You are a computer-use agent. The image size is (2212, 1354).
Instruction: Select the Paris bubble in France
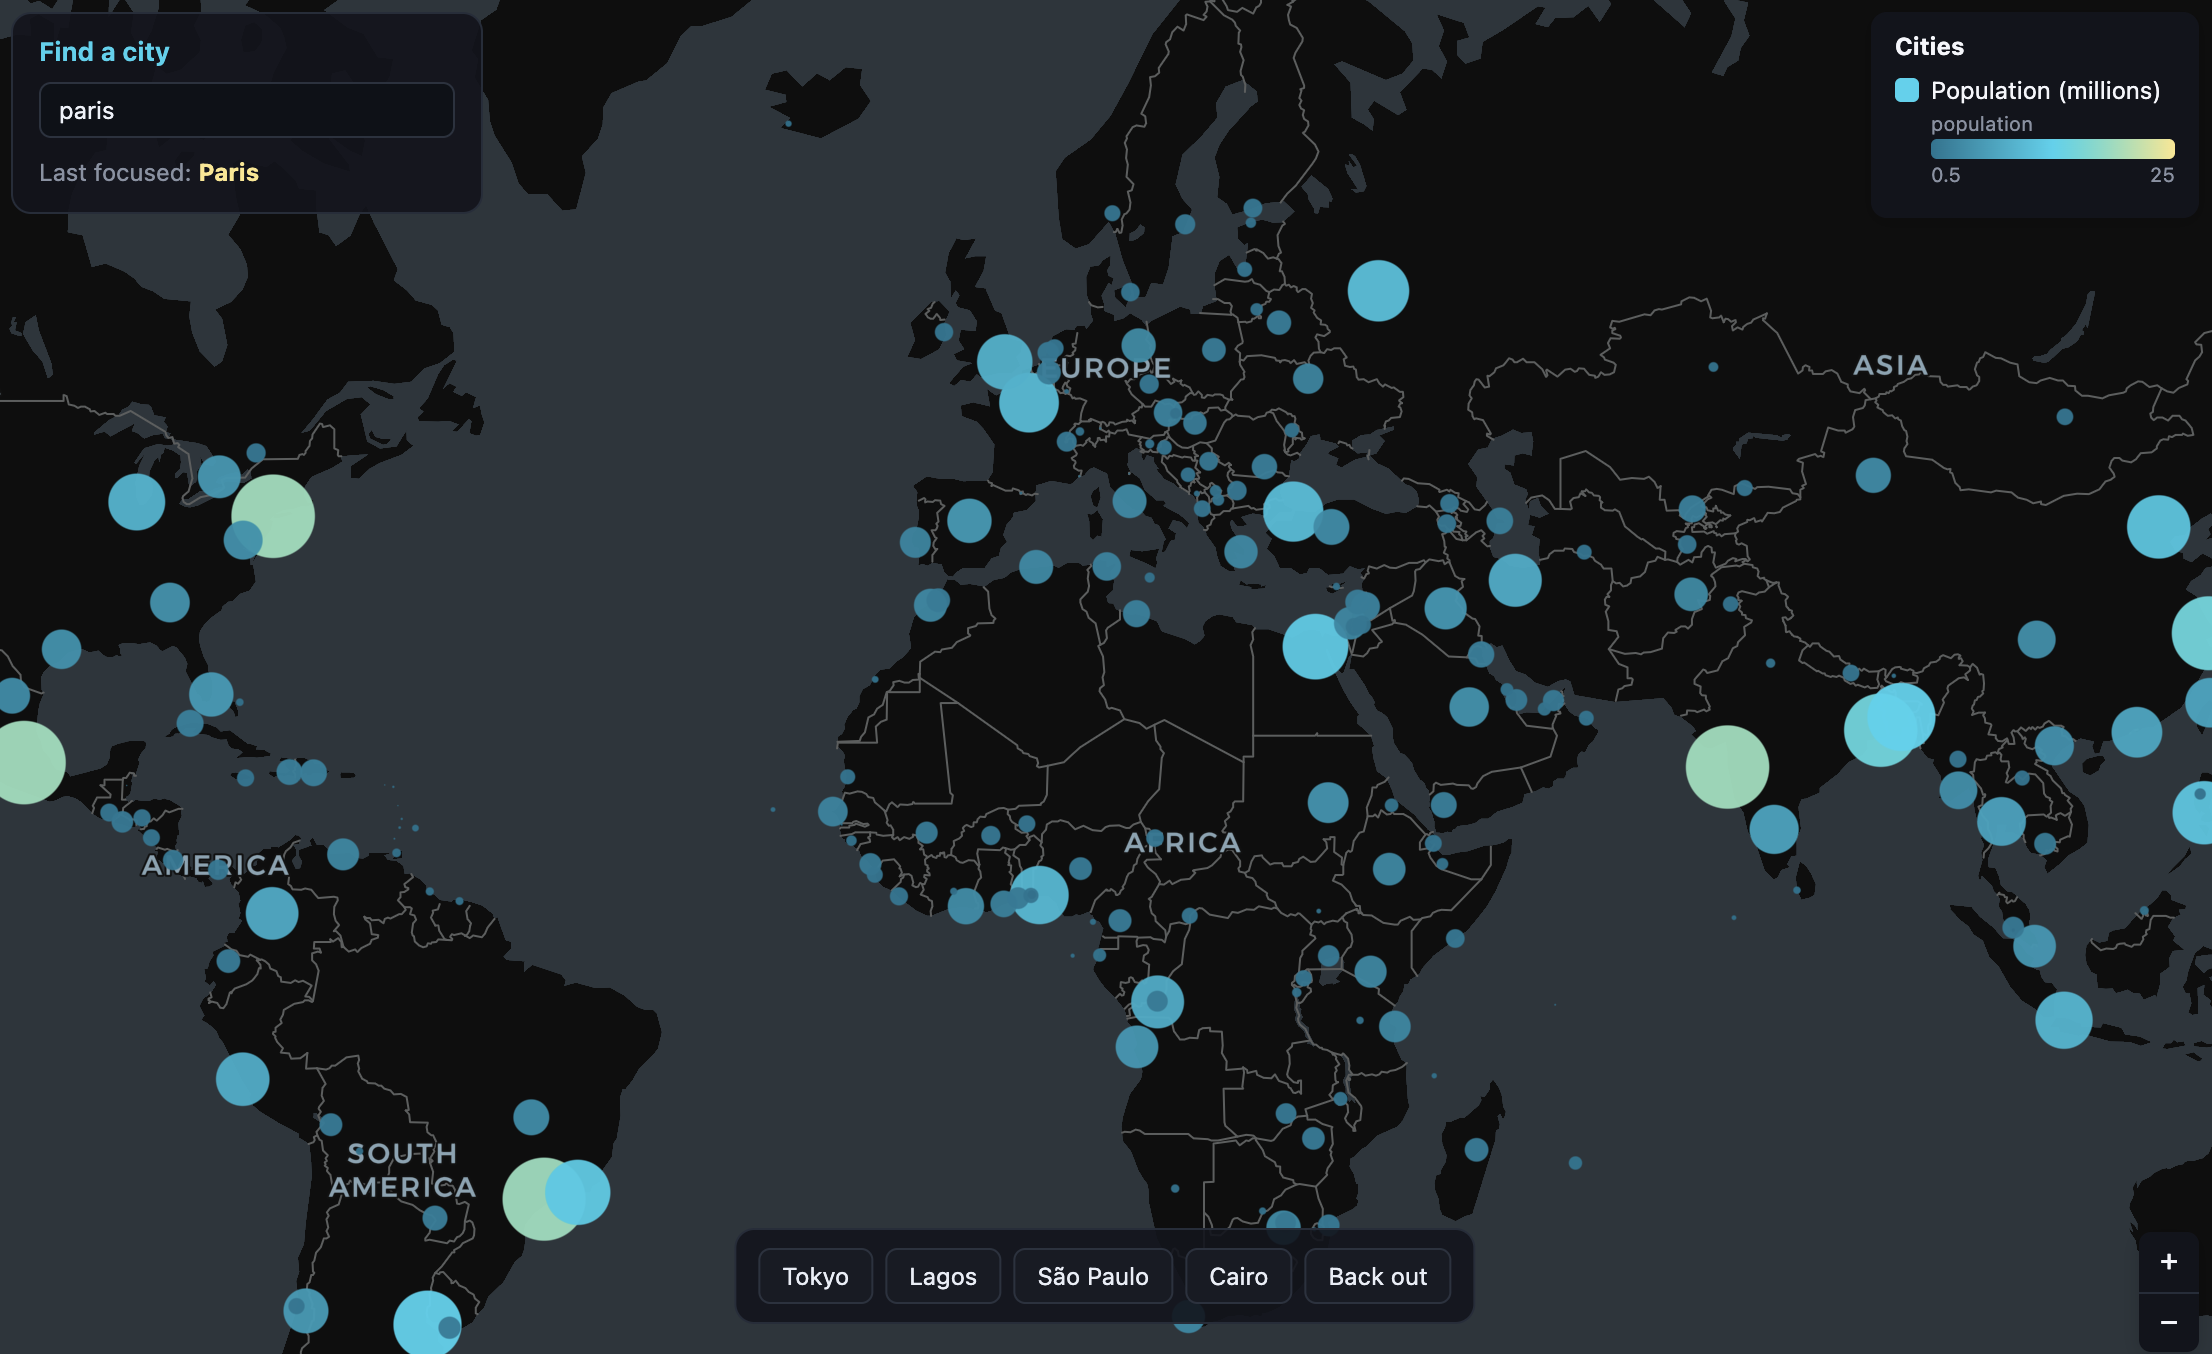pos(1029,402)
